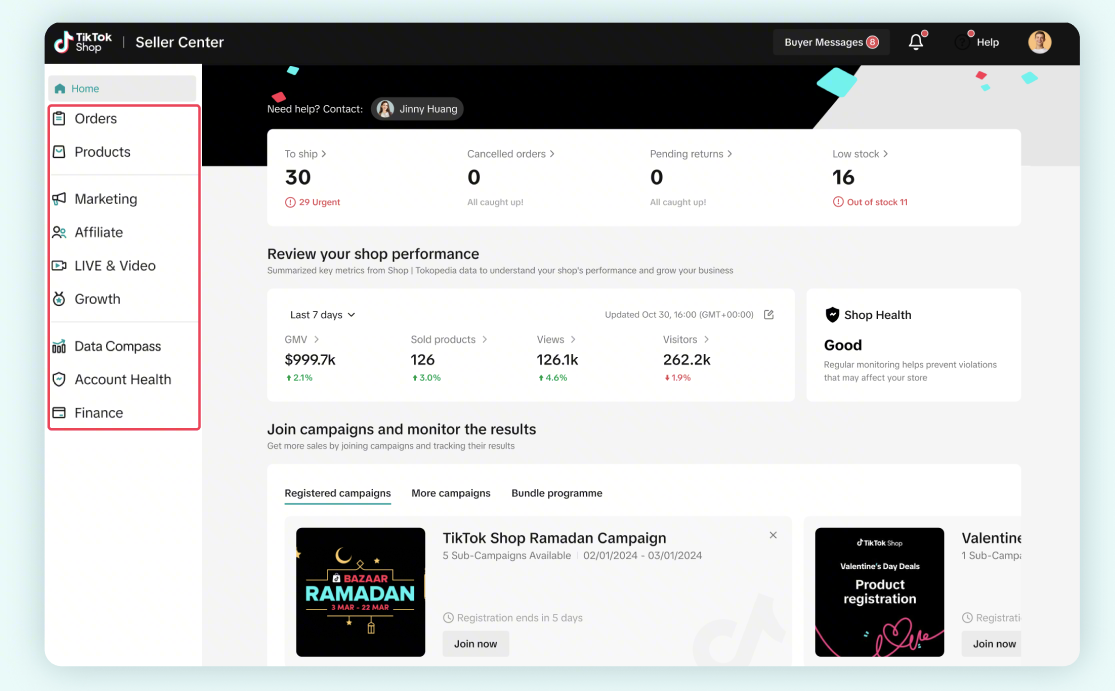Click the edit metrics pencil icon
This screenshot has width=1115, height=691.
[769, 314]
